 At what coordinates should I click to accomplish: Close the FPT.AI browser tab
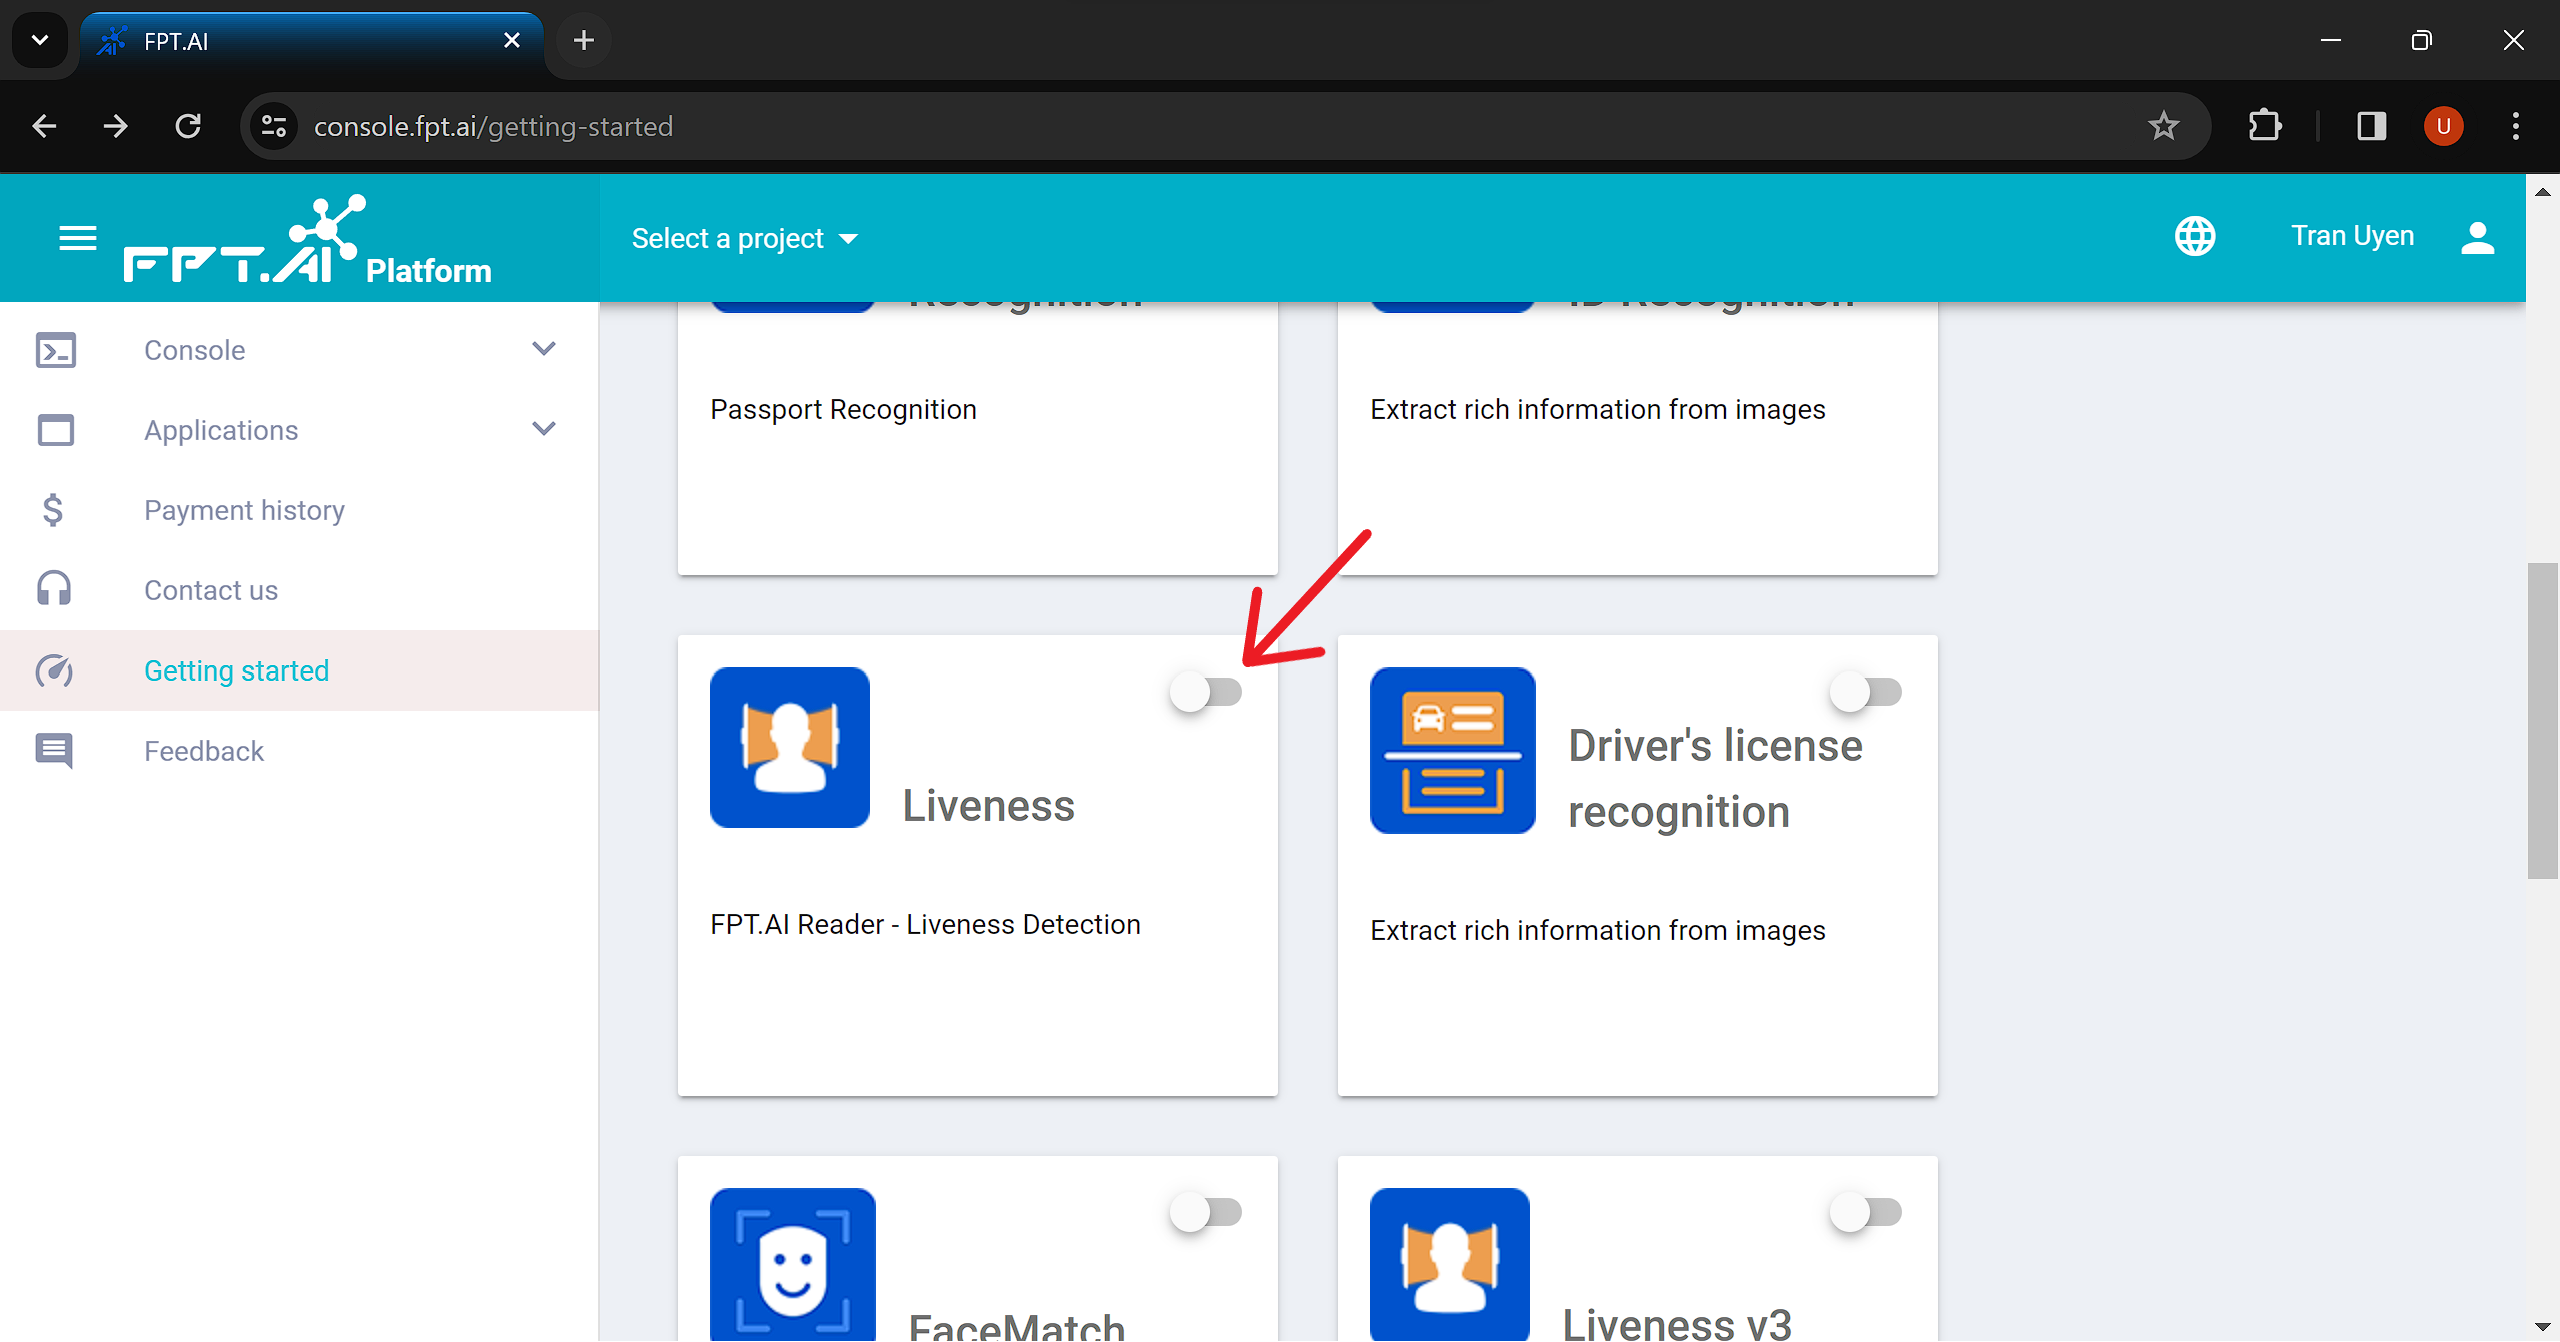tap(512, 40)
